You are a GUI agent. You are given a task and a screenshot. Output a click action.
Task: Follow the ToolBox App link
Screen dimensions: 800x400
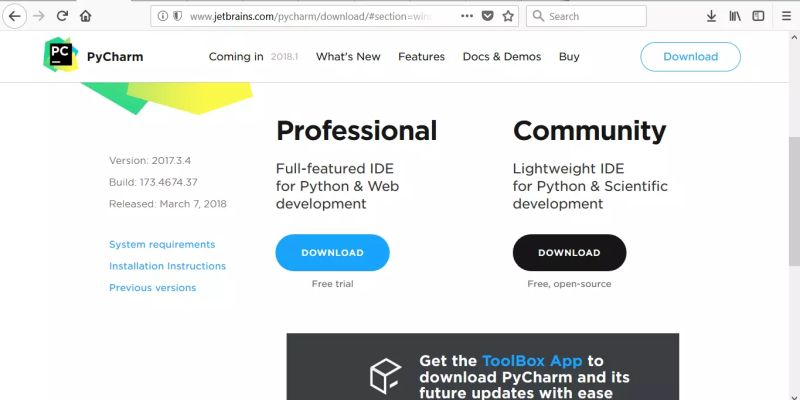click(x=532, y=361)
